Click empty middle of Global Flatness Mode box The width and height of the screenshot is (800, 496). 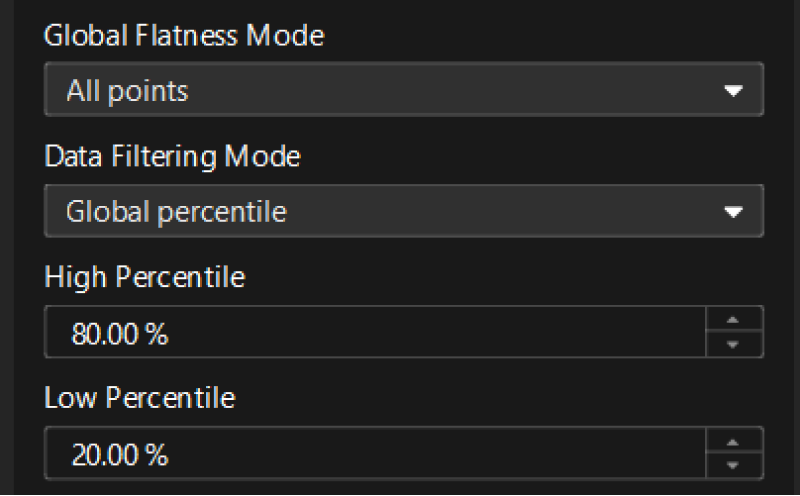450,91
